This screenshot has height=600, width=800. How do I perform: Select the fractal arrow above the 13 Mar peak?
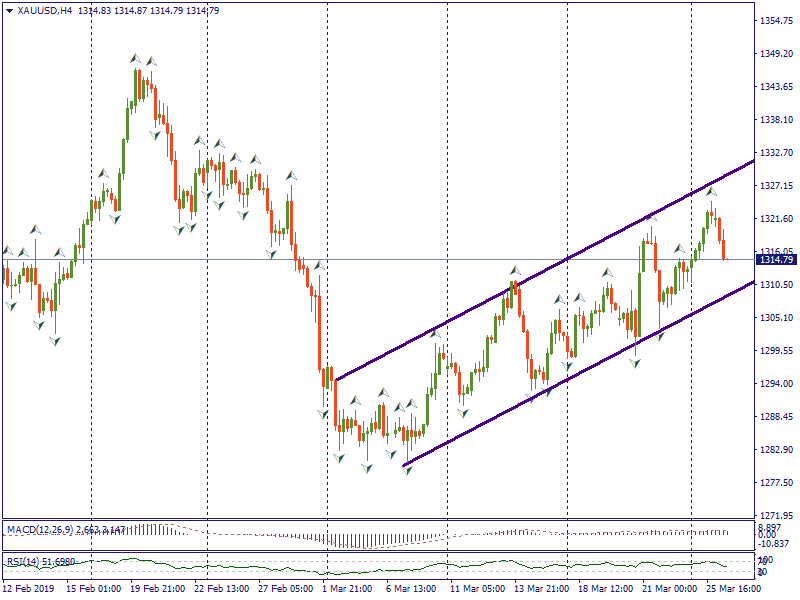[x=515, y=270]
